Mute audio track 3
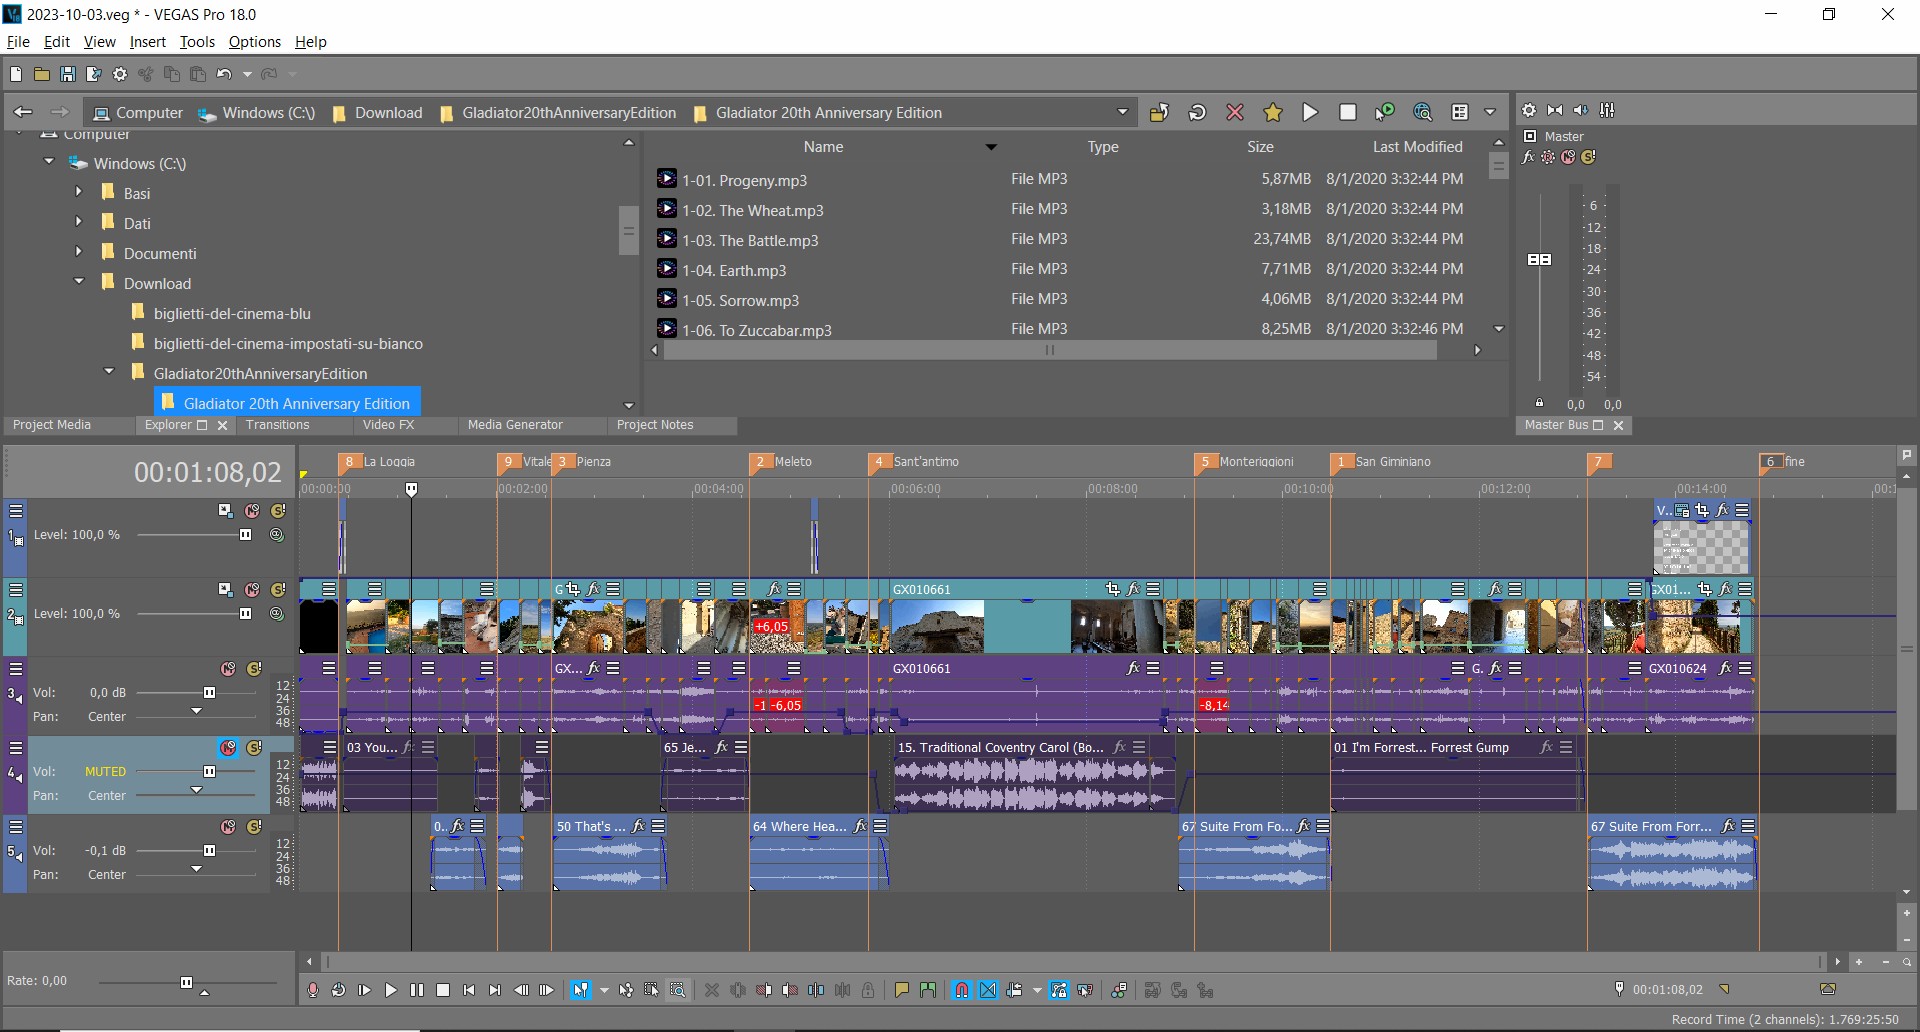Image resolution: width=1920 pixels, height=1032 pixels. pyautogui.click(x=228, y=669)
